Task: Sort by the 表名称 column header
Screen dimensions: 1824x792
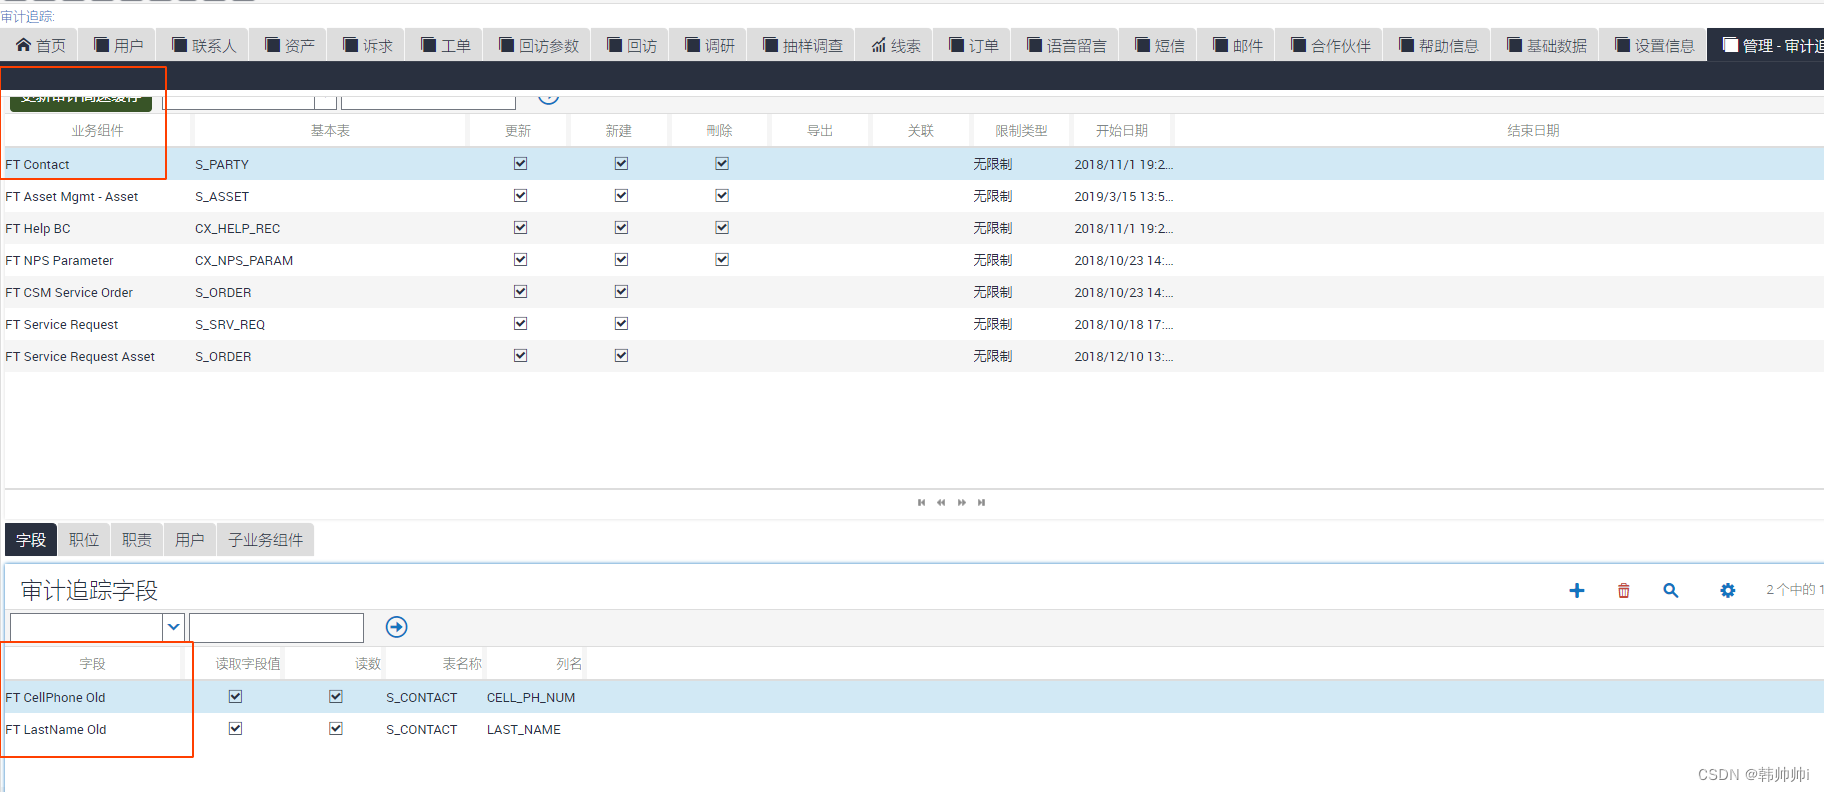Action: [x=462, y=664]
